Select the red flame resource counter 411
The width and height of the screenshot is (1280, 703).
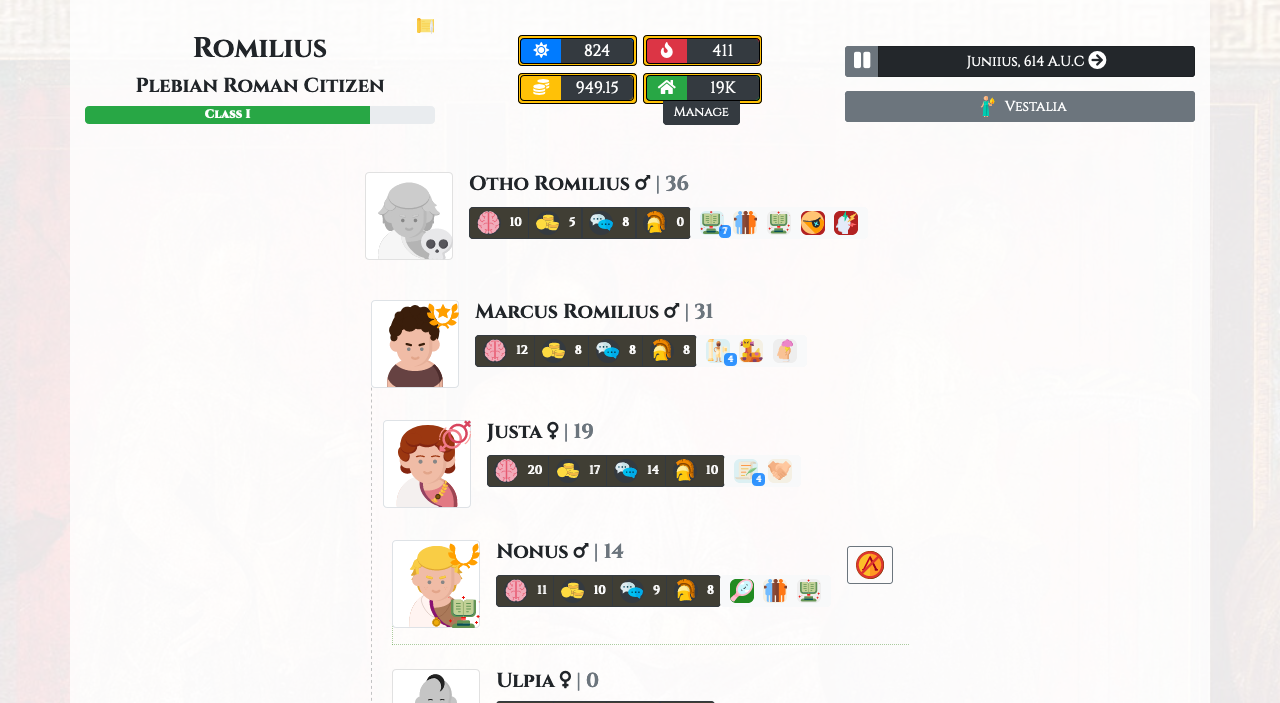(x=702, y=51)
